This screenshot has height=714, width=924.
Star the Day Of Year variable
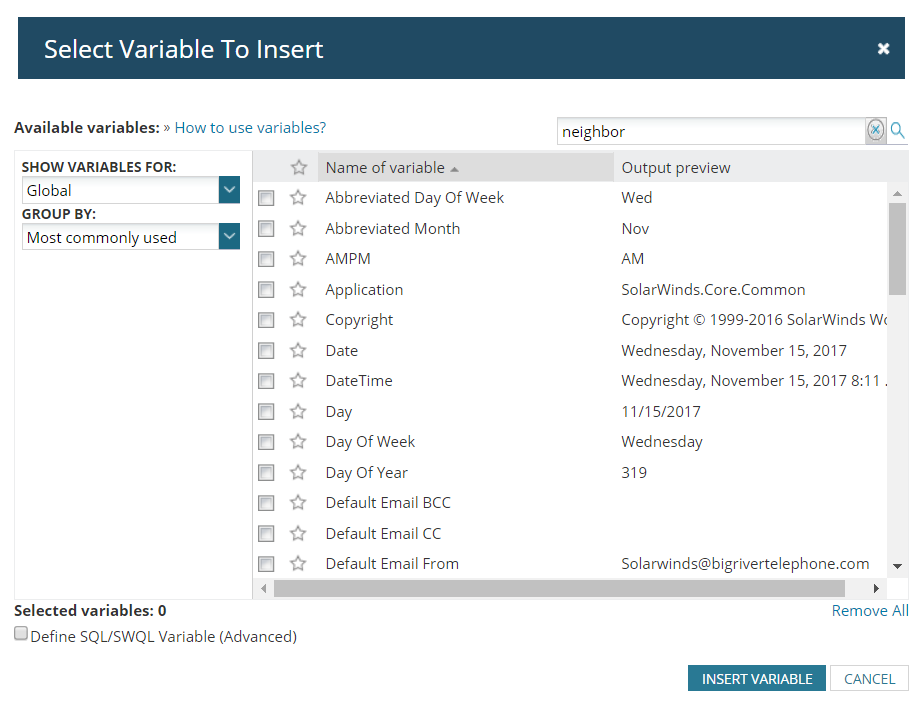pos(298,473)
